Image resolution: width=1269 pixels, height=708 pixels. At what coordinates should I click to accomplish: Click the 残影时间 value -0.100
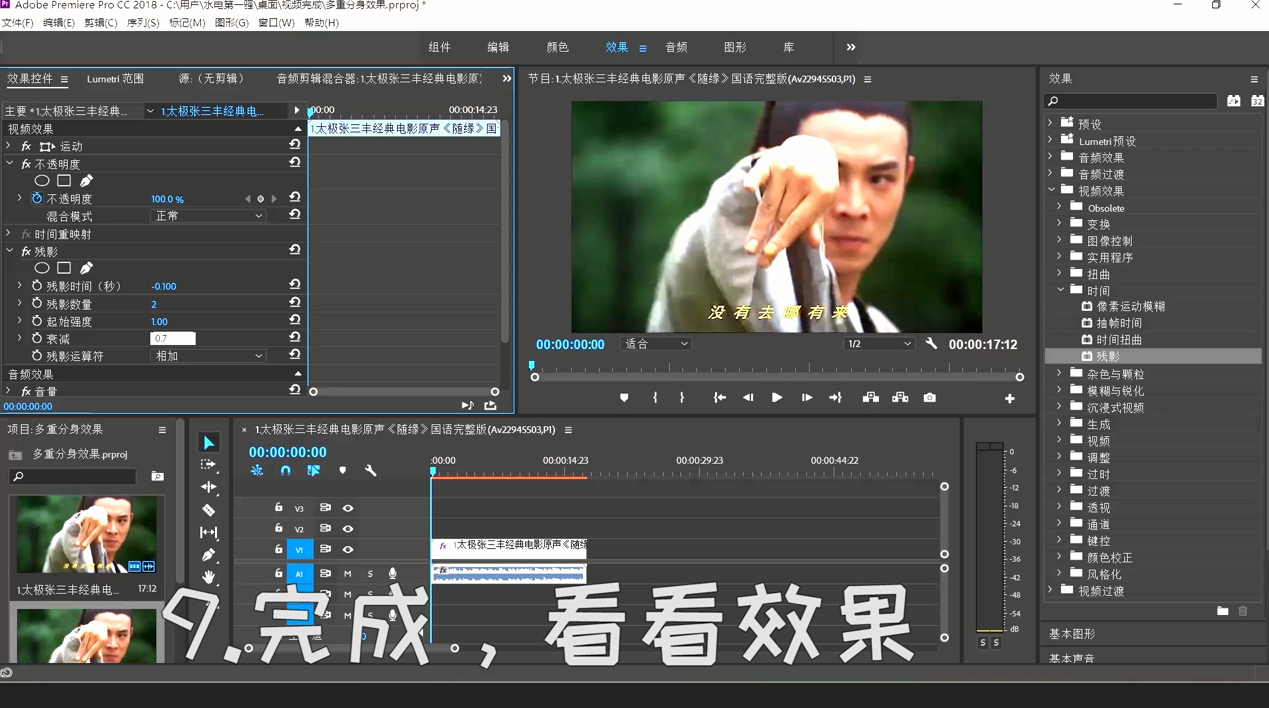click(x=164, y=286)
